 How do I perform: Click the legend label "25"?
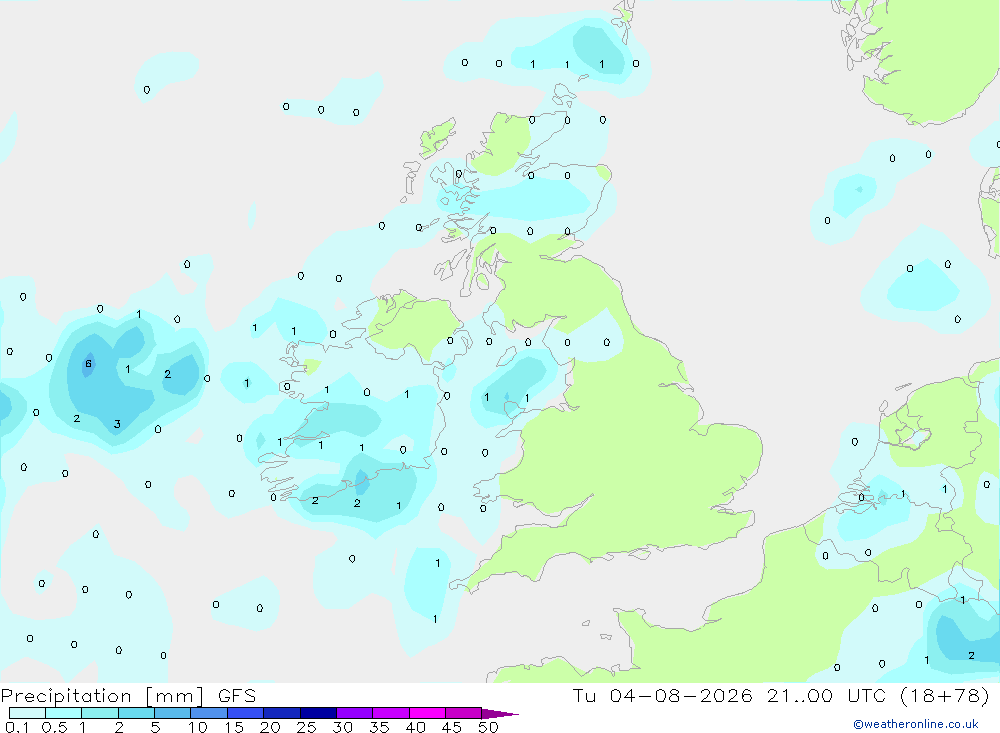(307, 727)
